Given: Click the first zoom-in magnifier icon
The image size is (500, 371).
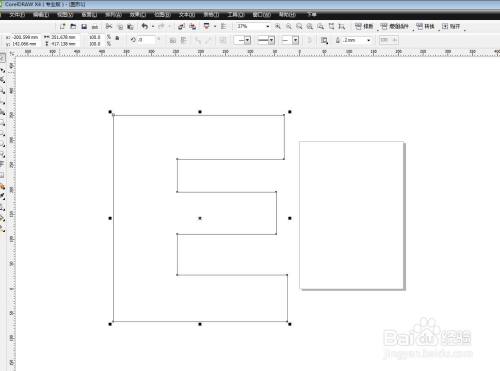Looking at the screenshot, I should click(x=278, y=26).
